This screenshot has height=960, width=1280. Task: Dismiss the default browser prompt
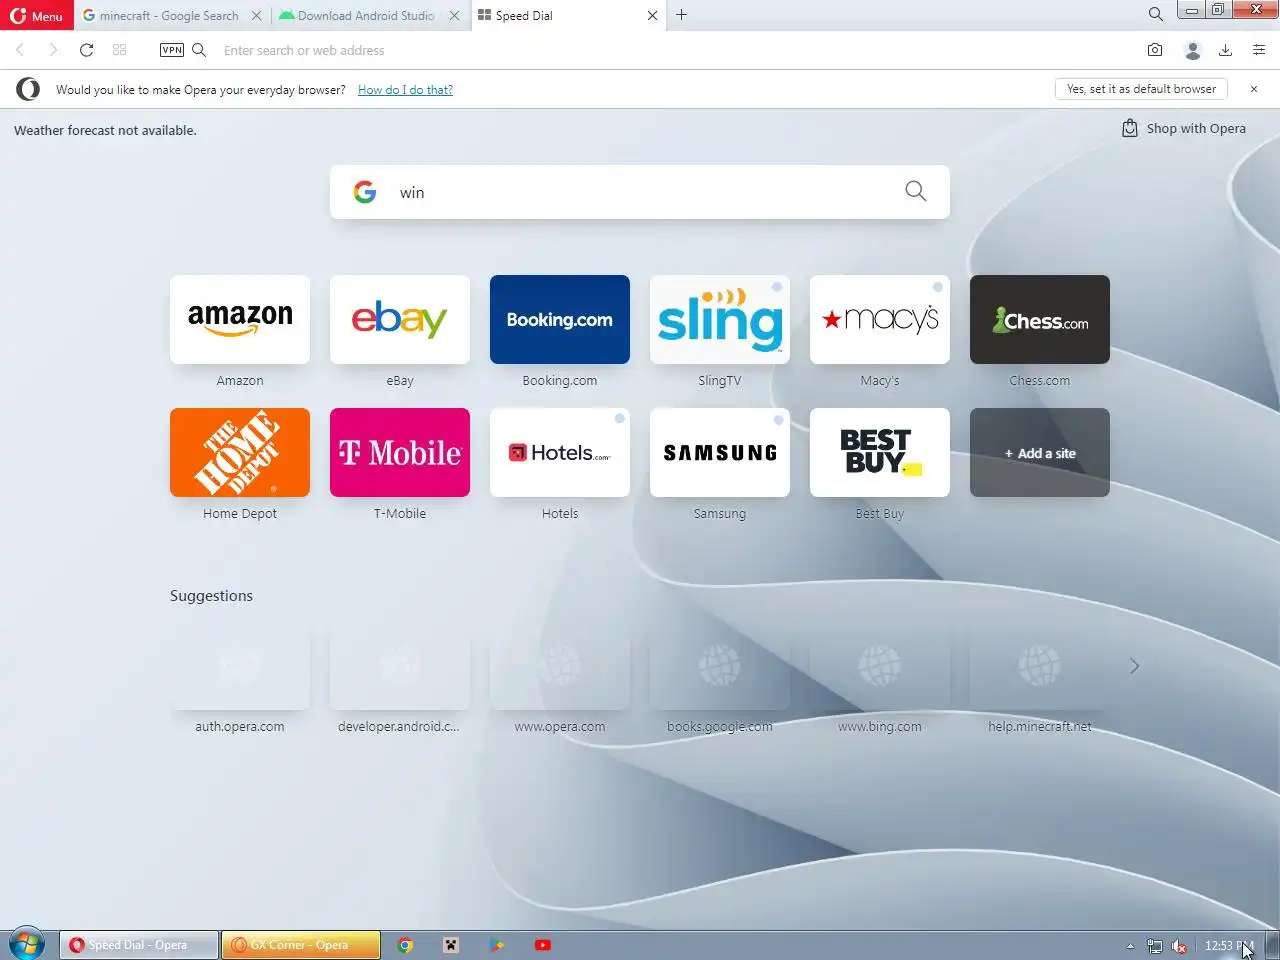1254,89
